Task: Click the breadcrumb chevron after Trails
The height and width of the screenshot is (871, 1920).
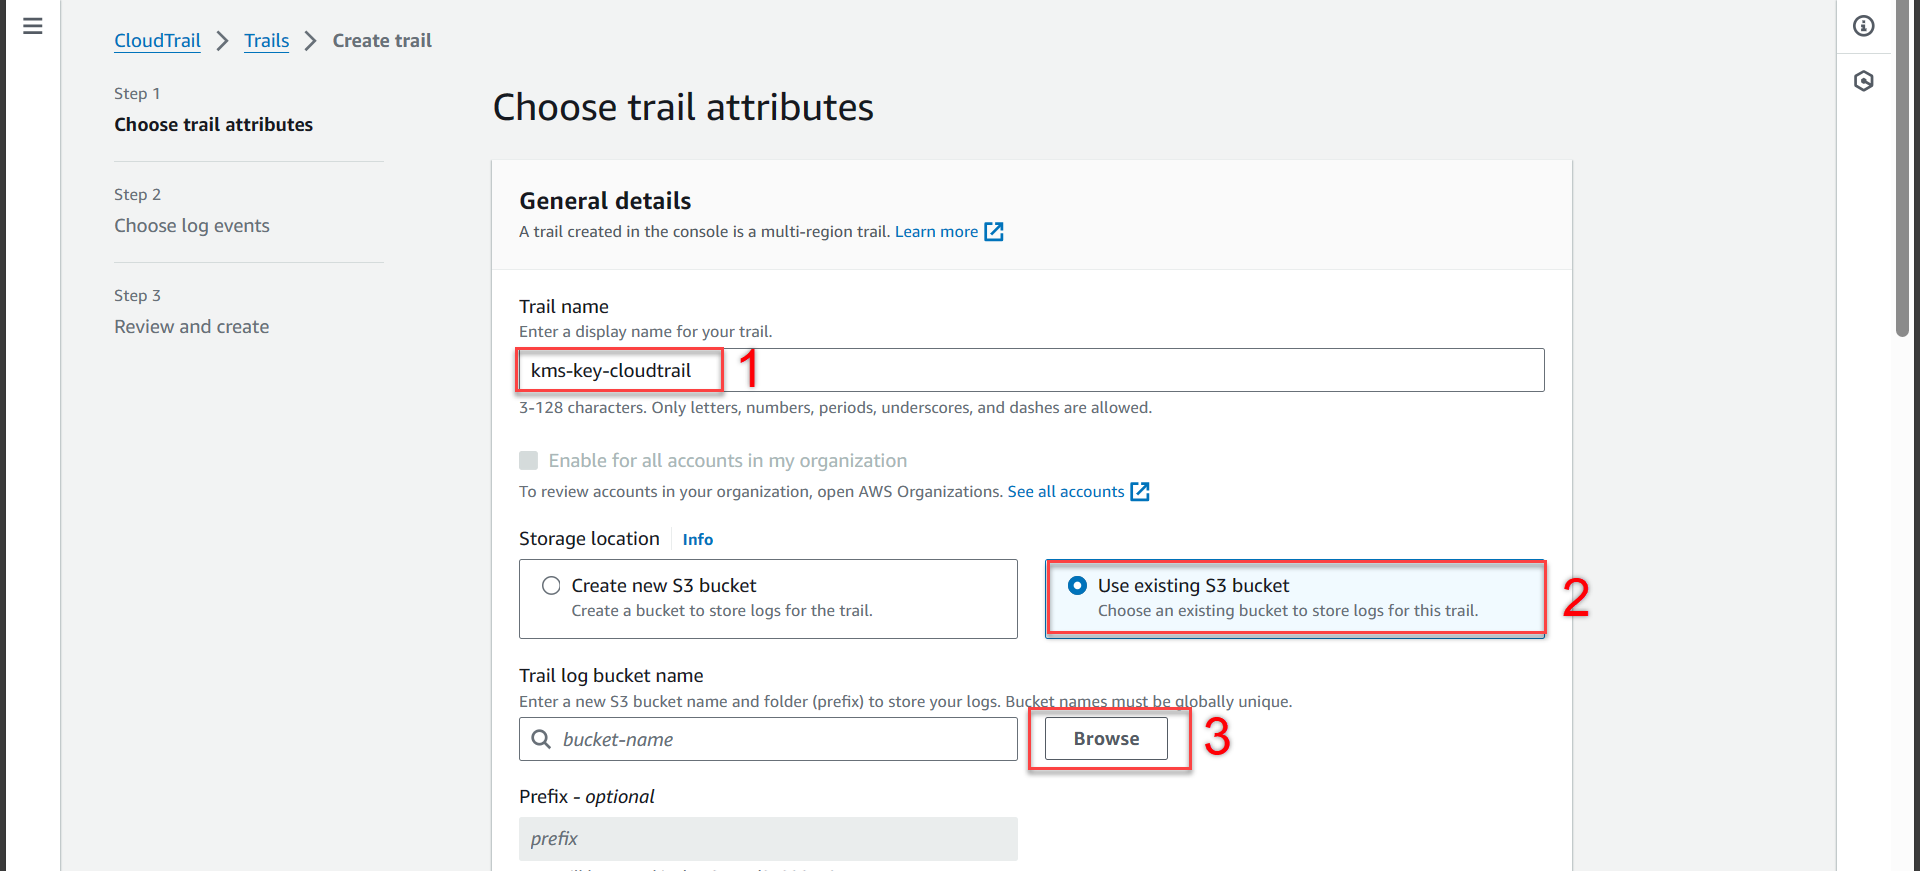Action: click(311, 41)
